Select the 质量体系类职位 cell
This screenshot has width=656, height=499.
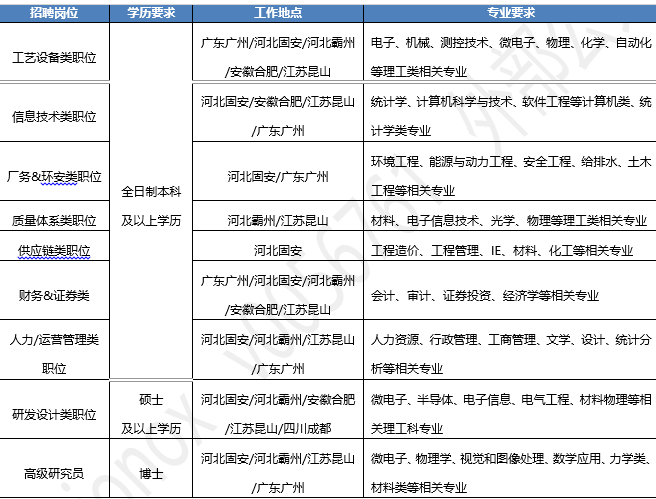tap(55, 220)
